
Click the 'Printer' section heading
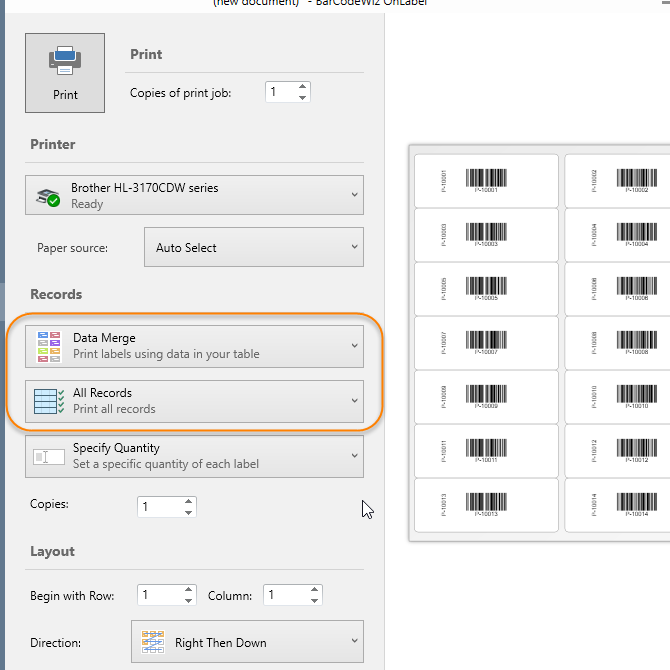coord(53,144)
